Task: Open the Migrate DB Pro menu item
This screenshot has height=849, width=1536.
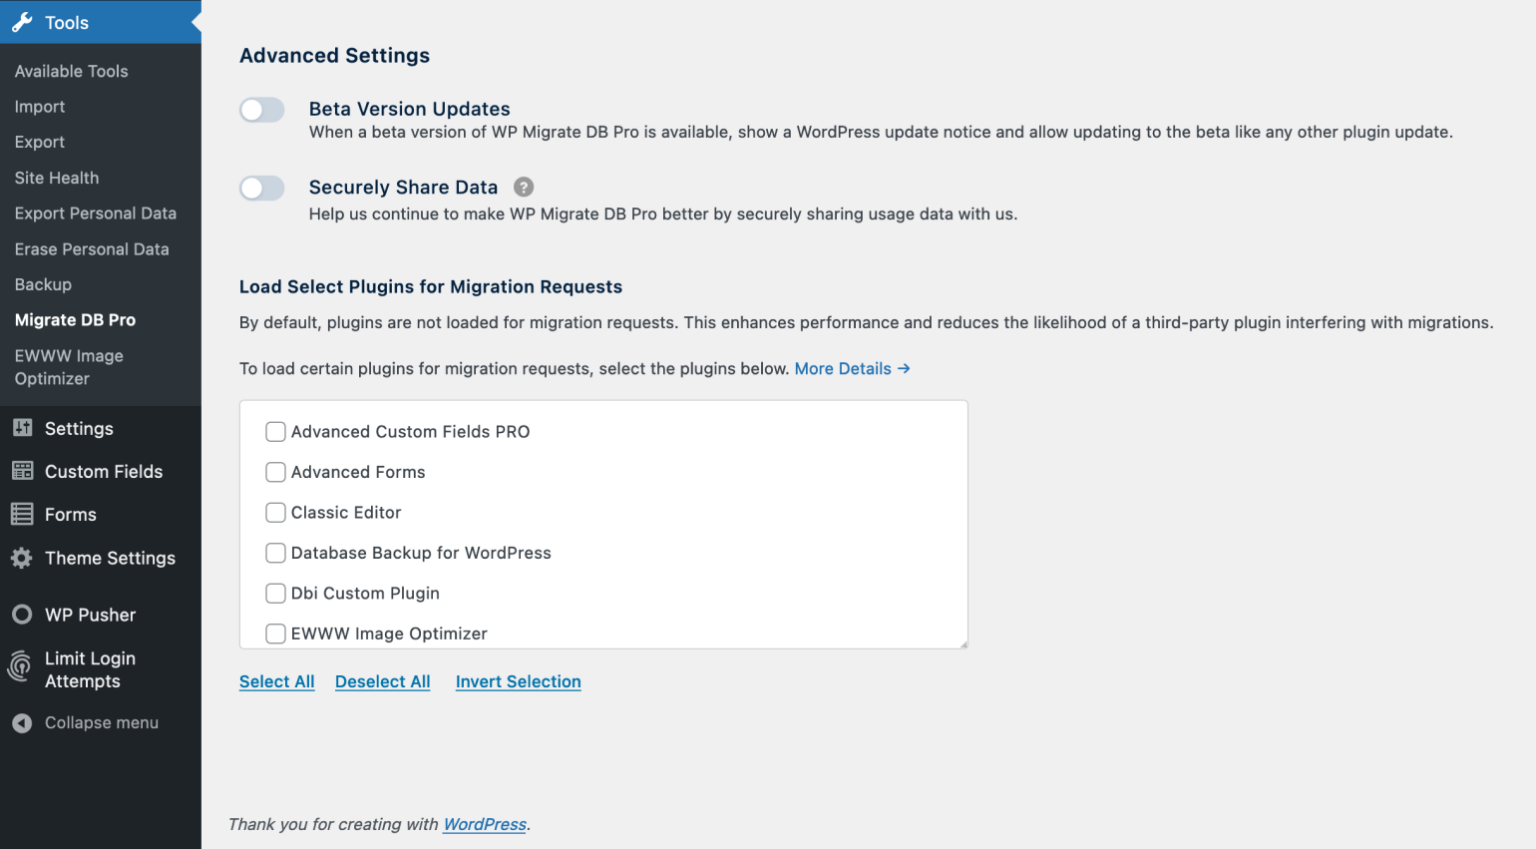Action: point(75,320)
